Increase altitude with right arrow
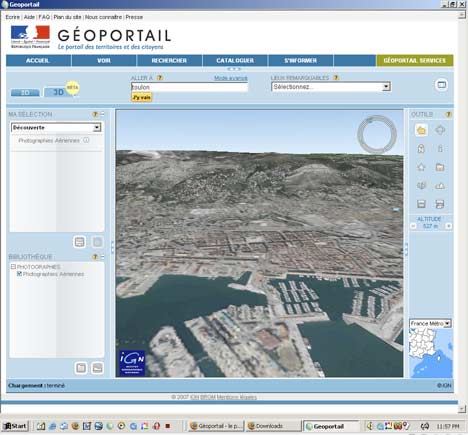Viewport: 468px width, 435px height. [449, 226]
